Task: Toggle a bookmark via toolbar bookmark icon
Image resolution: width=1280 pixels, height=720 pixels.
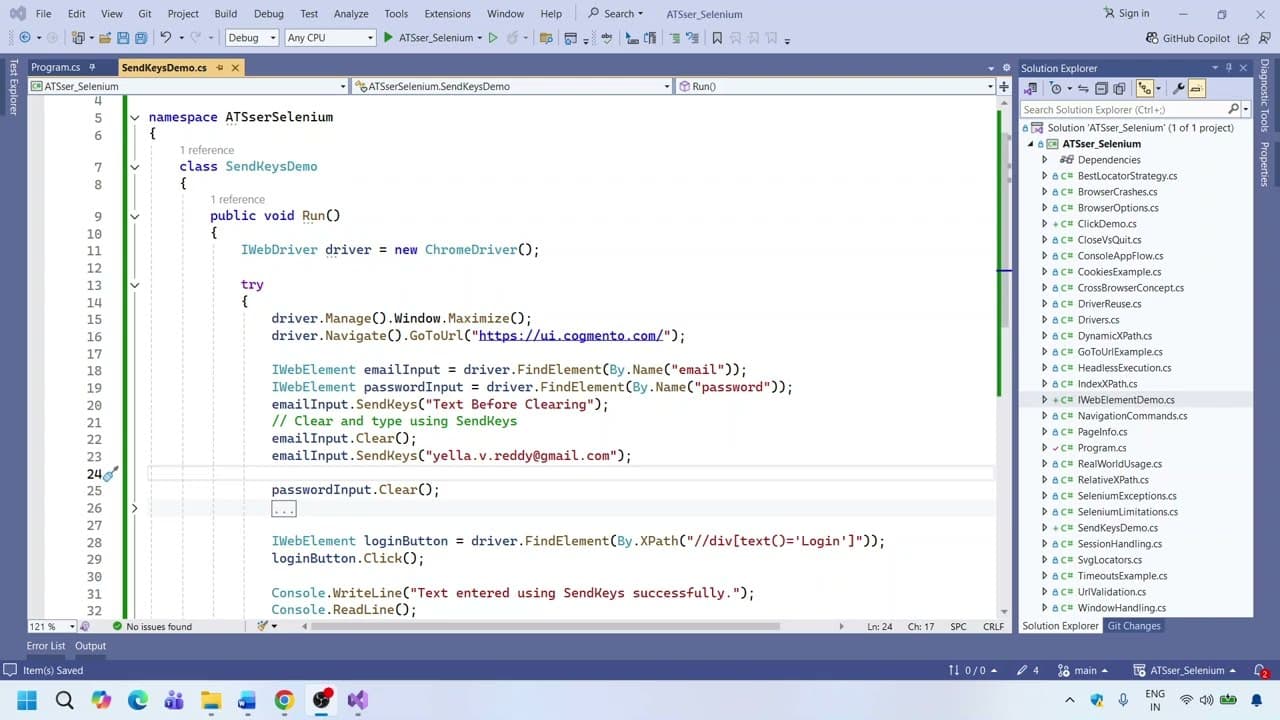Action: click(x=716, y=38)
